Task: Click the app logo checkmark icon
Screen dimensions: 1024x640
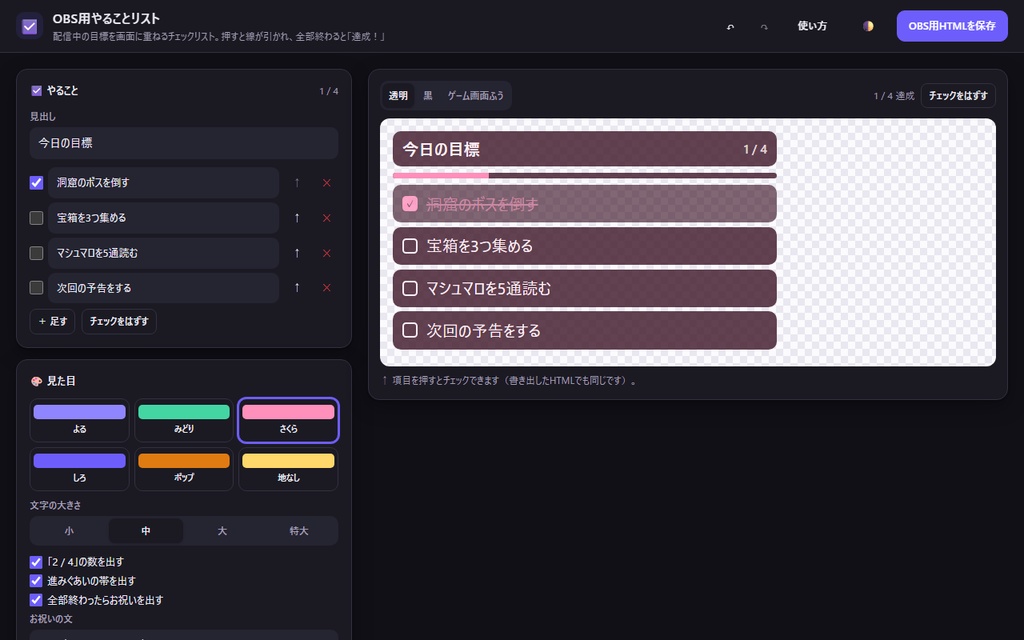Action: pos(29,26)
